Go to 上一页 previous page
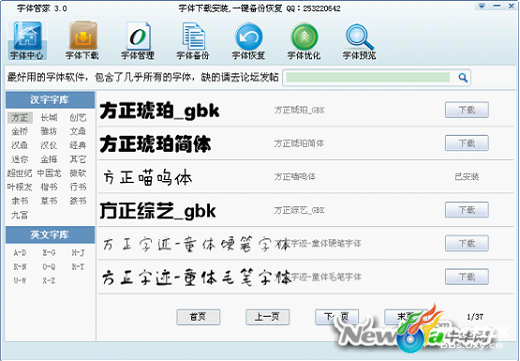The height and width of the screenshot is (361, 520). pyautogui.click(x=267, y=317)
